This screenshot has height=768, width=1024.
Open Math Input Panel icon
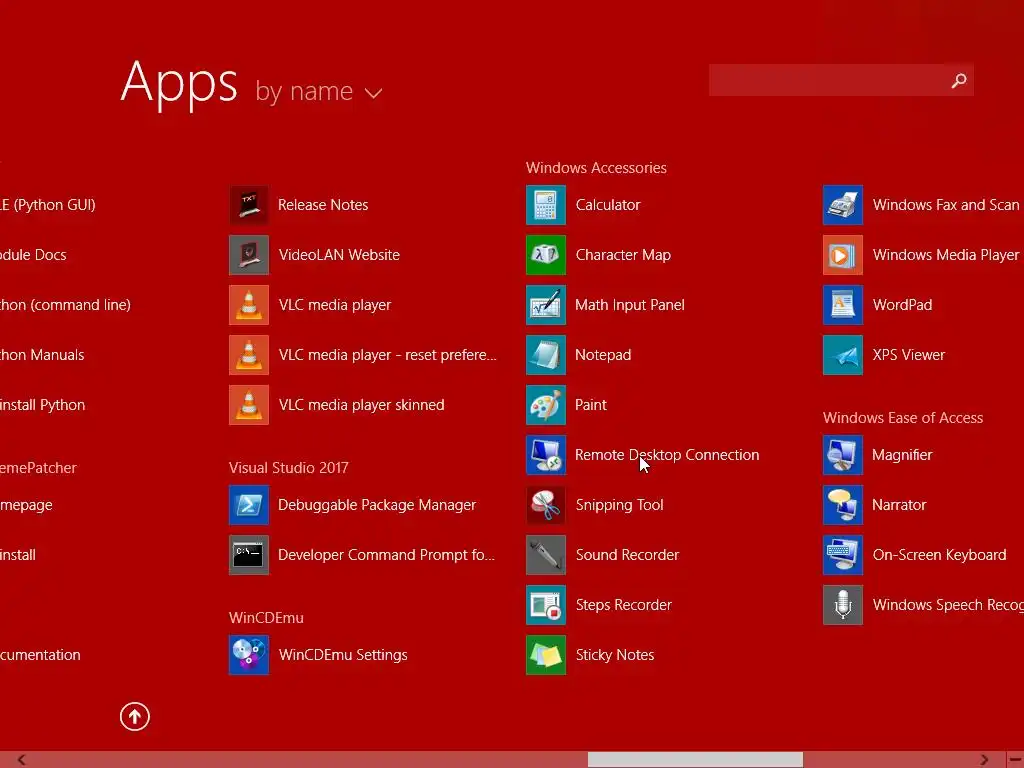pyautogui.click(x=546, y=305)
